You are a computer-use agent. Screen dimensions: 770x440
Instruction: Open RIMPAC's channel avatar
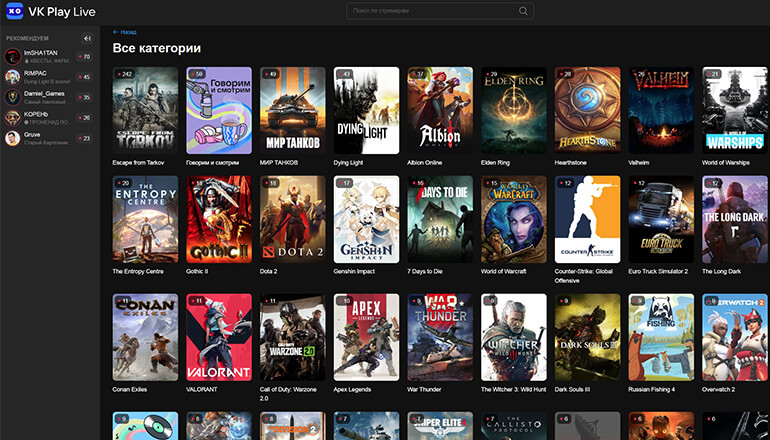point(13,77)
